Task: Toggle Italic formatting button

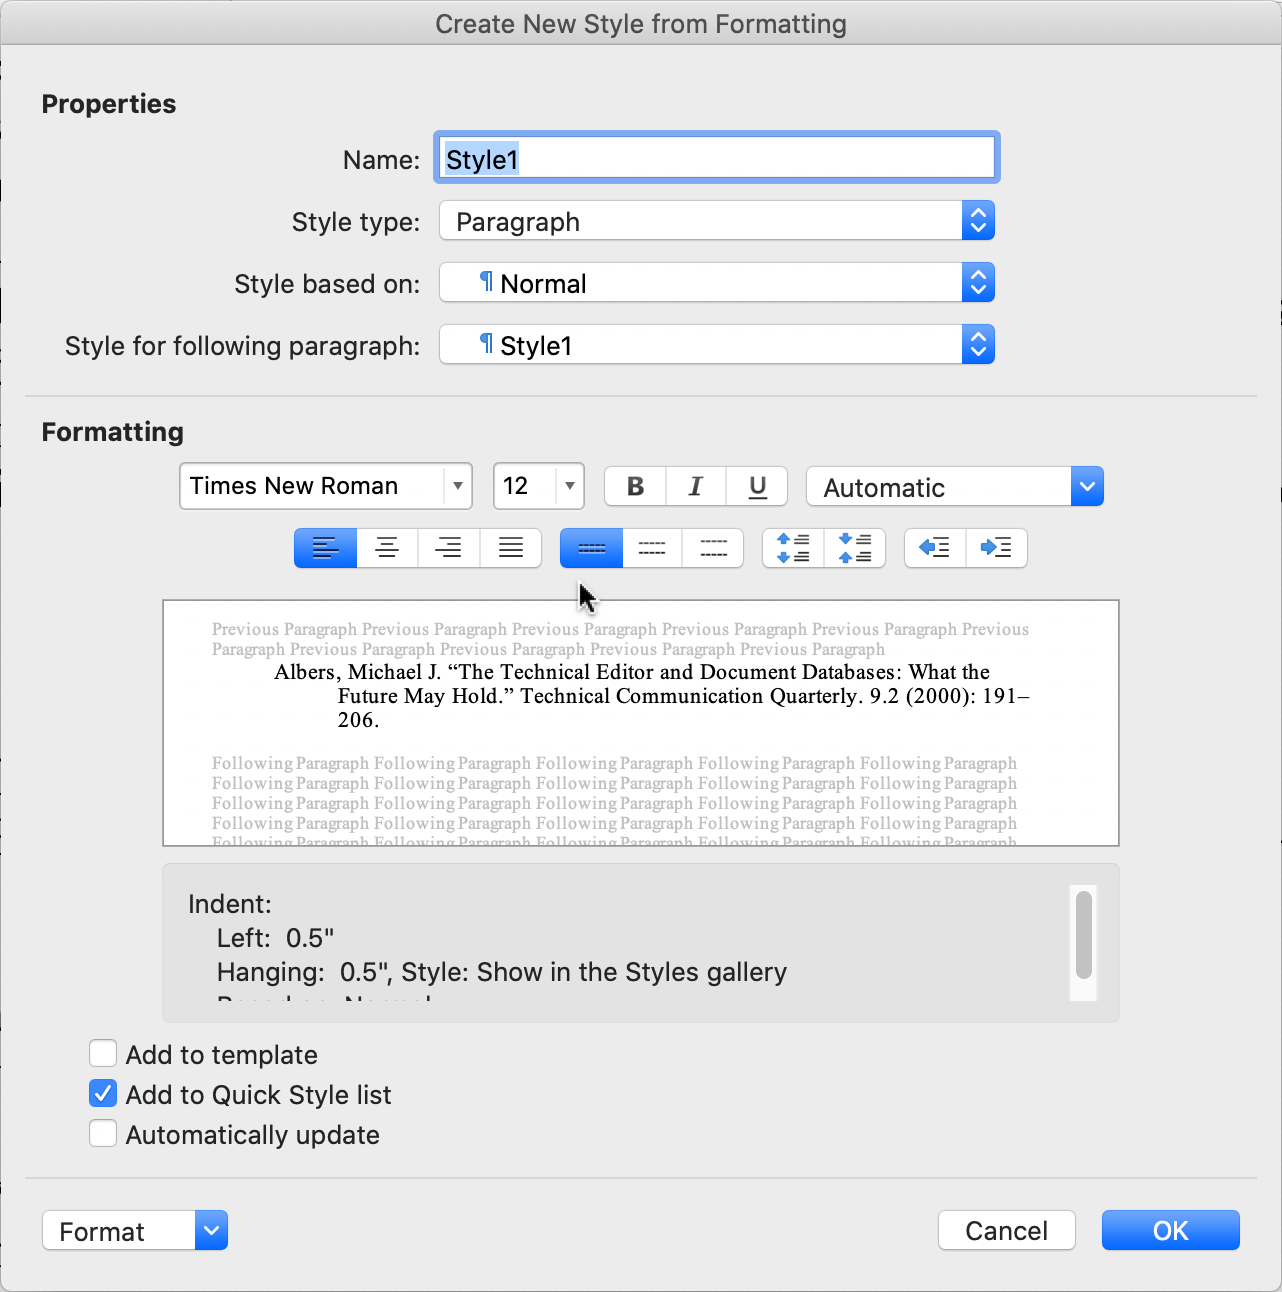Action: tap(696, 487)
